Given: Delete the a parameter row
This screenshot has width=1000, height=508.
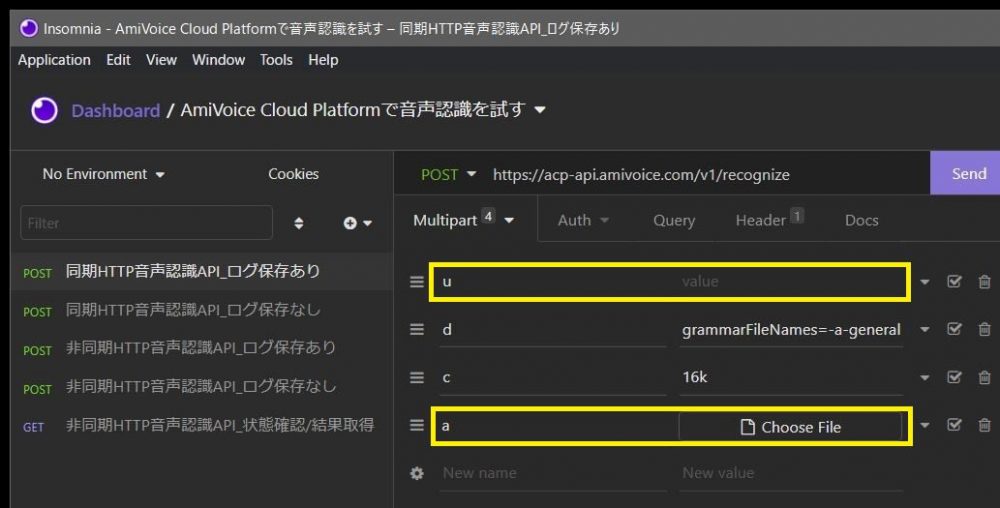Looking at the screenshot, I should point(985,425).
